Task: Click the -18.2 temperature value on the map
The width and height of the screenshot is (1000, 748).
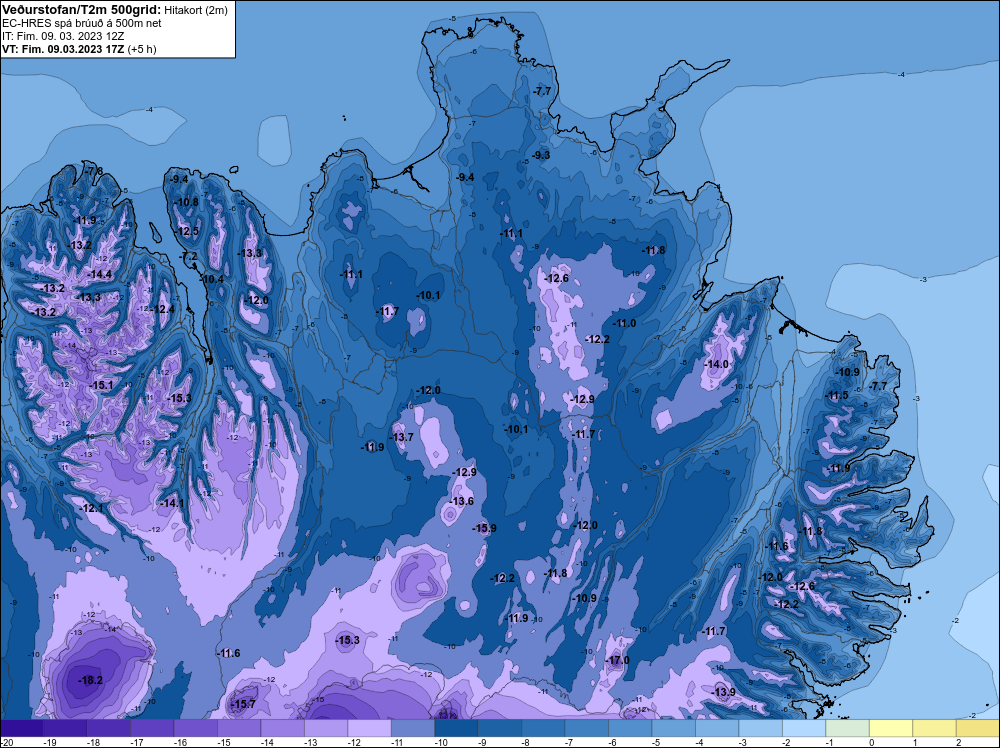Action: coord(90,680)
